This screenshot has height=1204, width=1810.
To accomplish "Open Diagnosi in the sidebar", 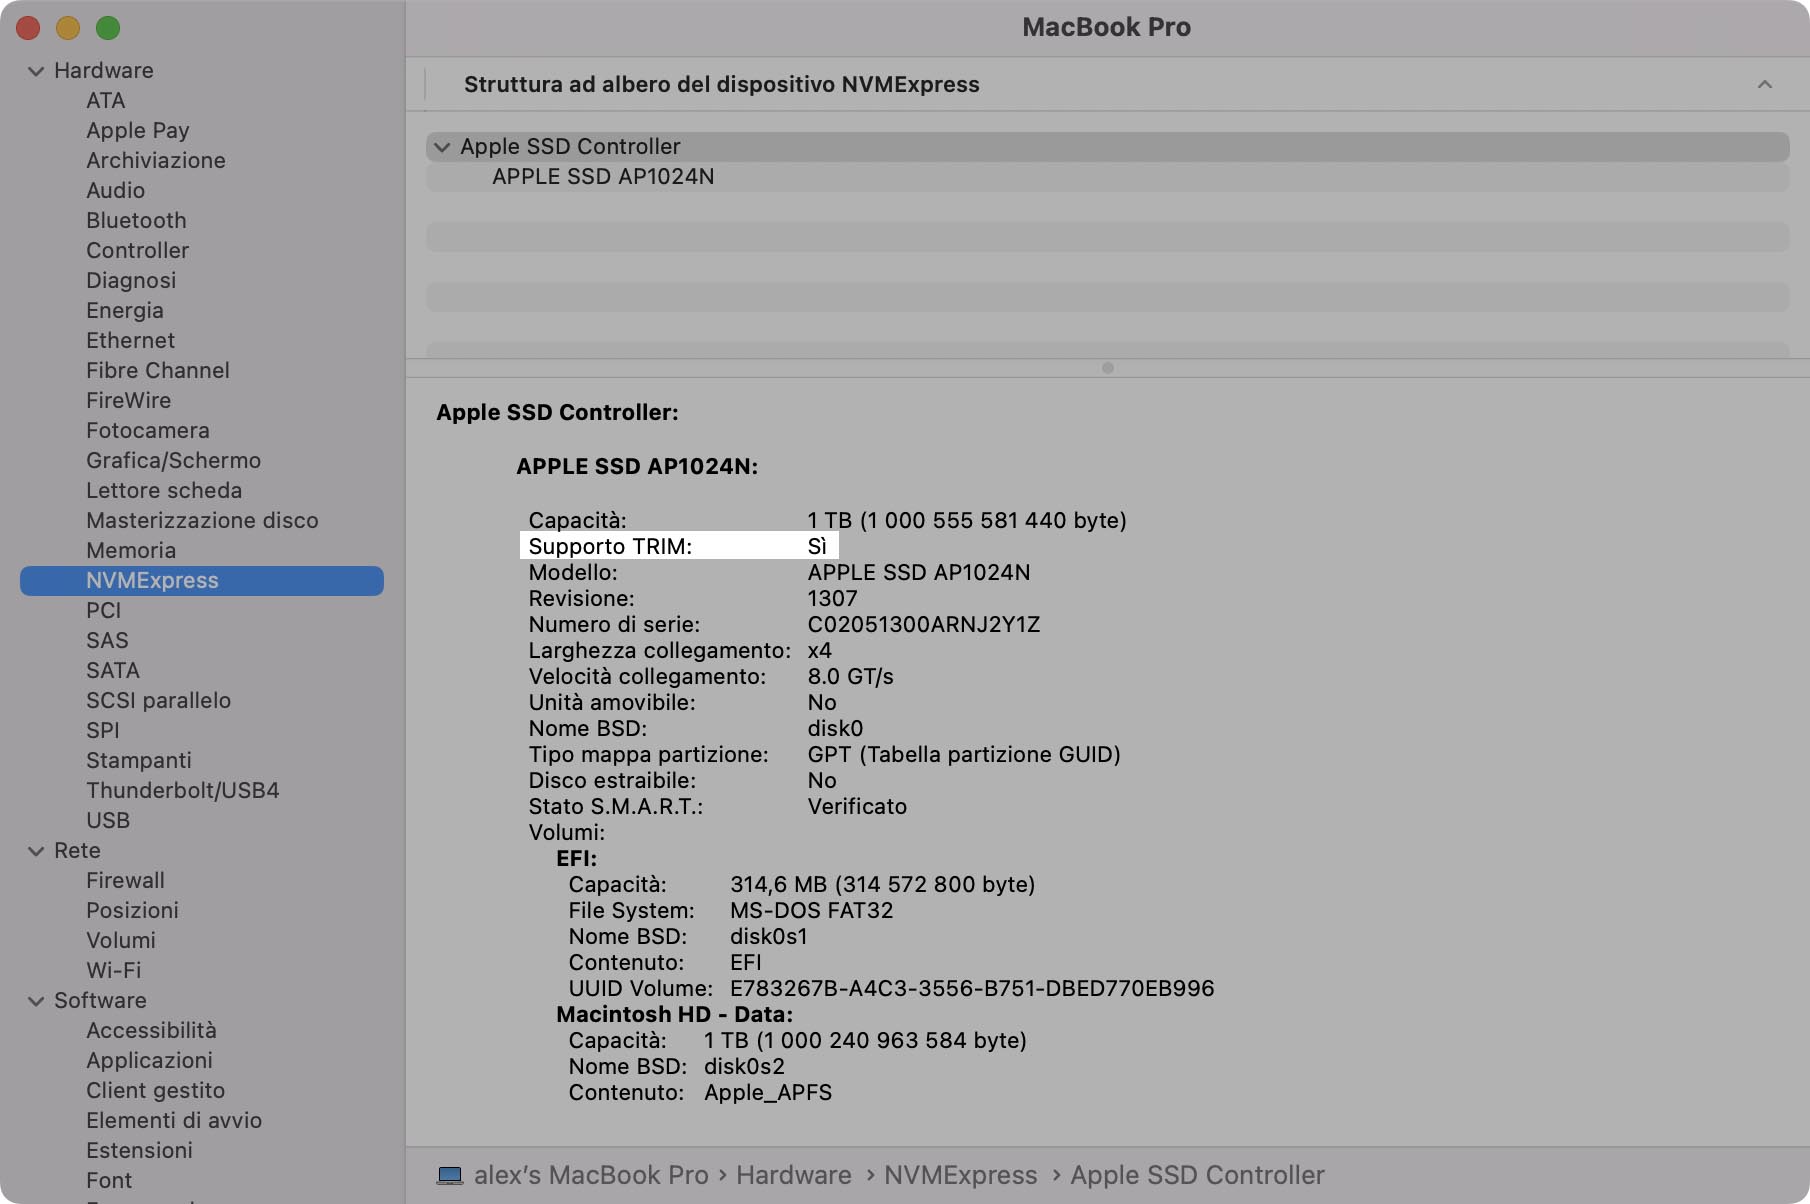I will point(131,281).
